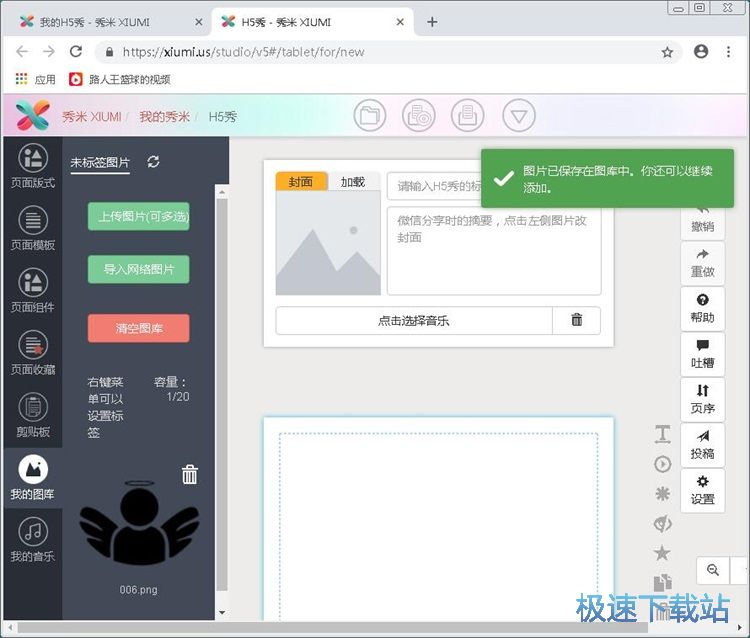This screenshot has width=750, height=638.
Task: Open Chrome three-dot menu
Action: pos(728,51)
